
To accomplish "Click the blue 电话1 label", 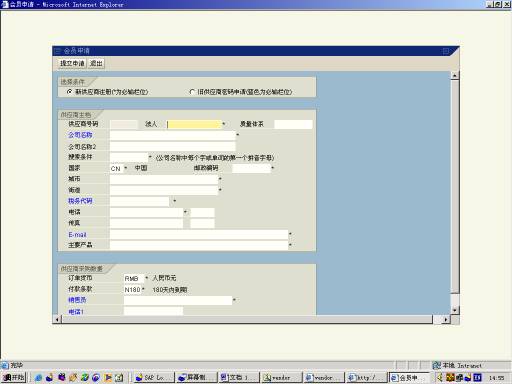I will click(76, 312).
